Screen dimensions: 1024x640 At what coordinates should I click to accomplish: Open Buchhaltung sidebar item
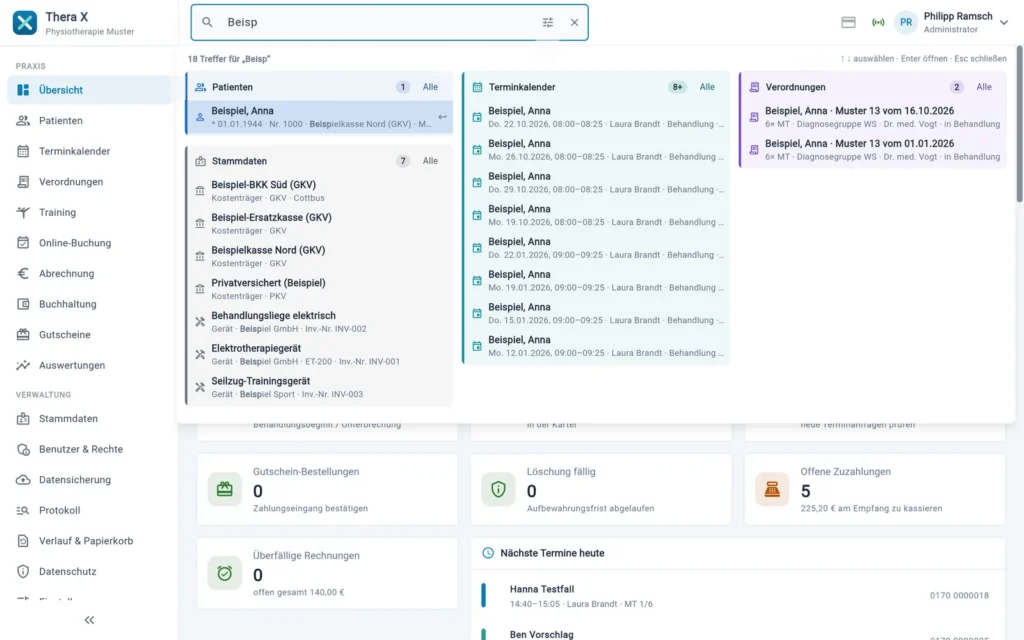89,304
